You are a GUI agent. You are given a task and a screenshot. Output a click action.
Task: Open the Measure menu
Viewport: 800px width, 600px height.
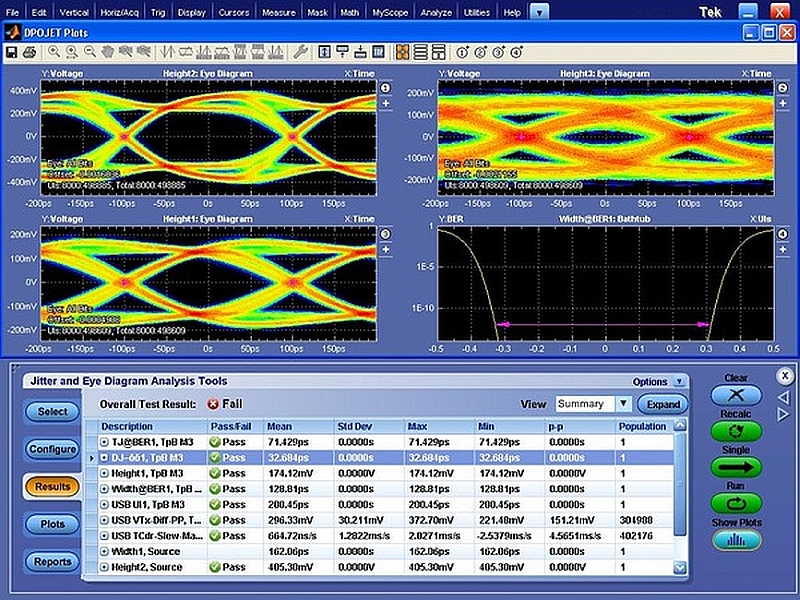279,12
